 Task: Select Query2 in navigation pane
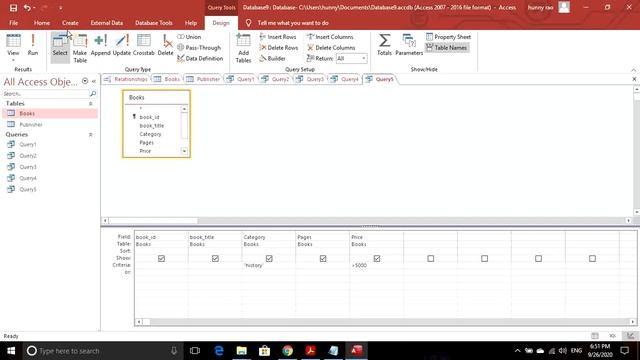(50, 156)
